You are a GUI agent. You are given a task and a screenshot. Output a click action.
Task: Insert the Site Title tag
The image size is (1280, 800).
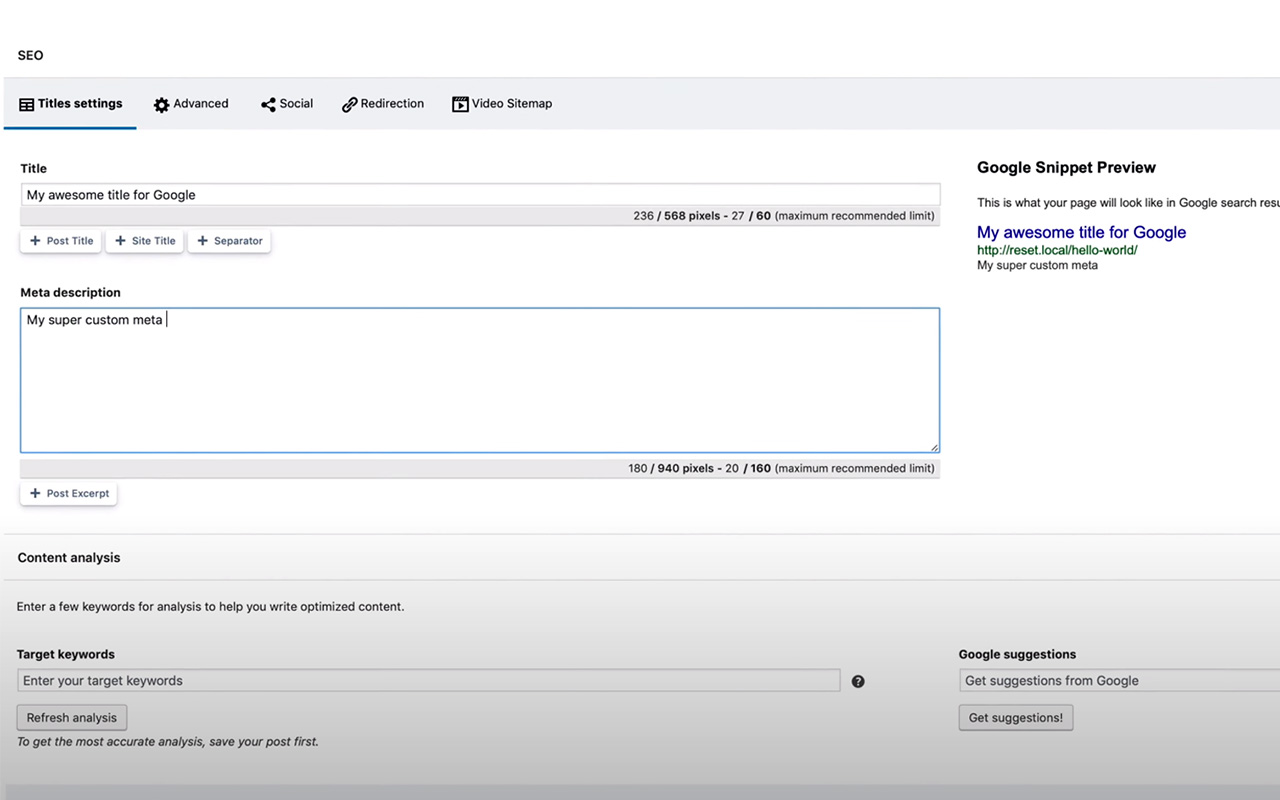[x=145, y=241]
